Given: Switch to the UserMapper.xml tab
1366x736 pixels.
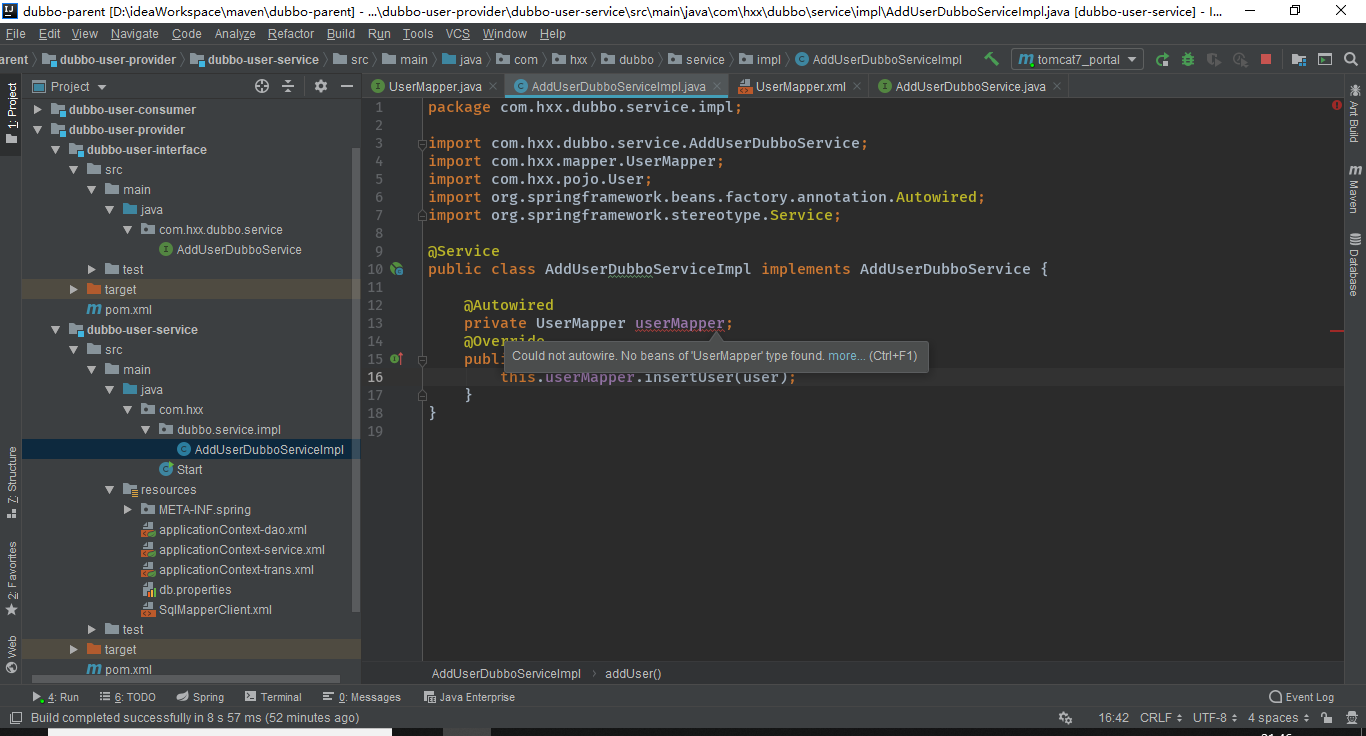Looking at the screenshot, I should (800, 87).
